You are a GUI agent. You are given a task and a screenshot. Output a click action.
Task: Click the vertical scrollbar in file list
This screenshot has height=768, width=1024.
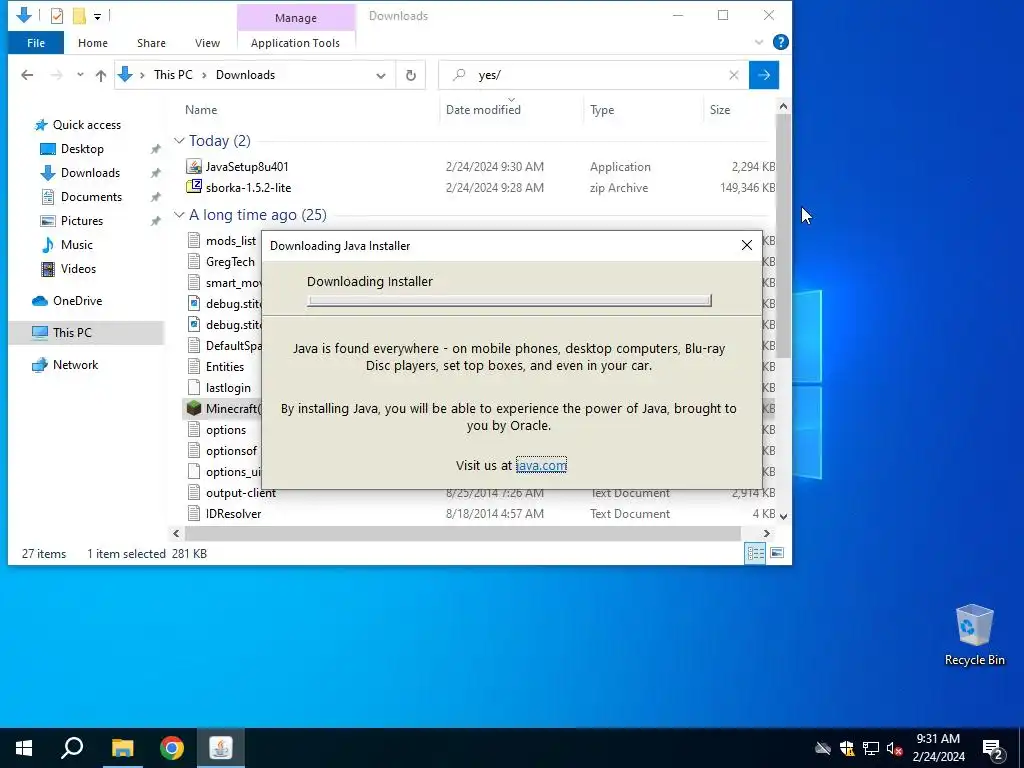783,235
